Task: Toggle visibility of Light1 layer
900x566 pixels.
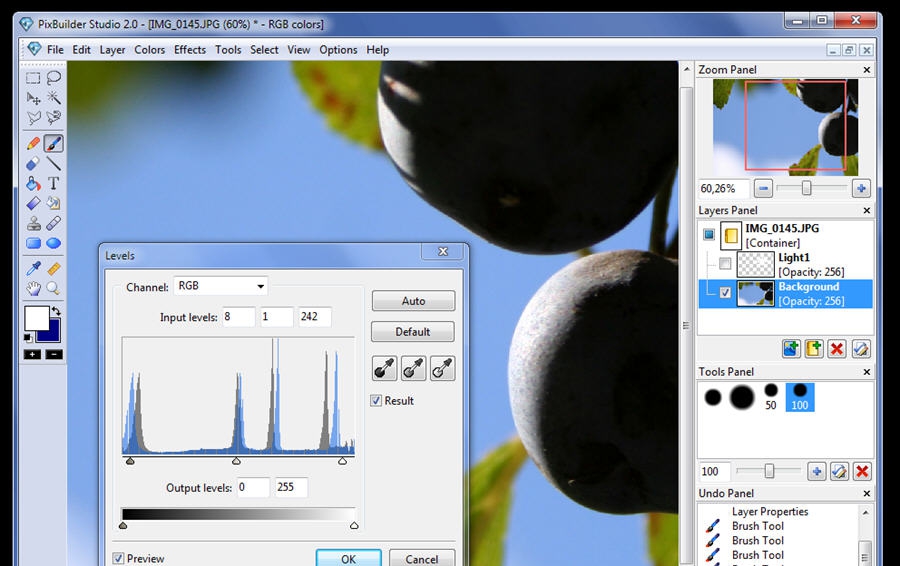Action: [x=725, y=263]
